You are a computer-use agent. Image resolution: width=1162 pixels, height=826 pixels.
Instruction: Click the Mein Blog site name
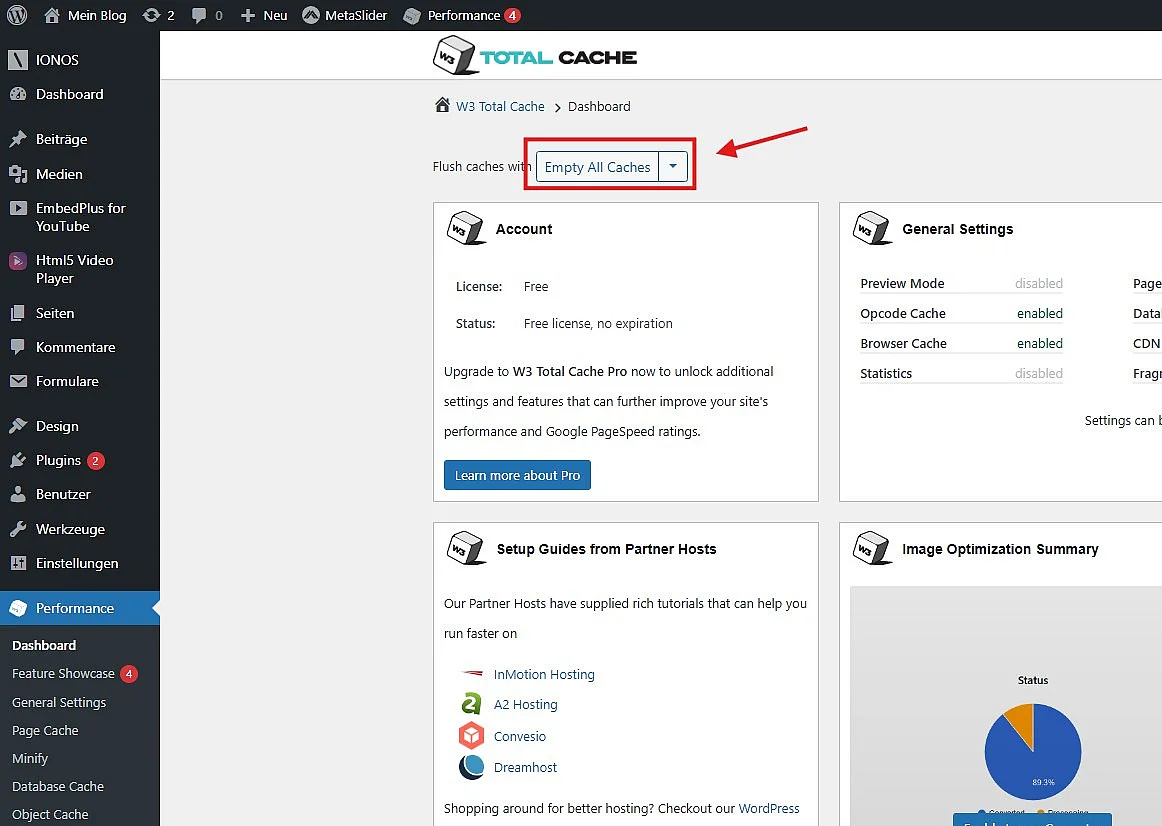97,16
